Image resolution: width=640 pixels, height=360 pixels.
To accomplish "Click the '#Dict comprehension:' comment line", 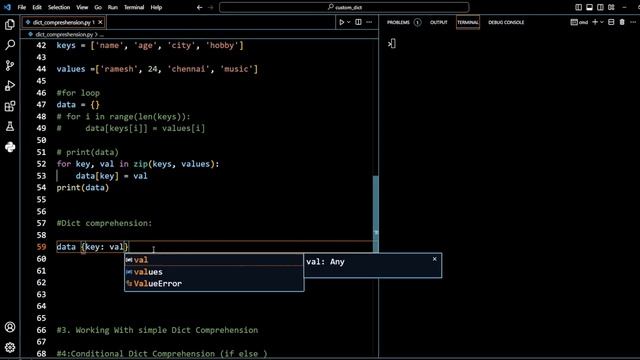I will [x=104, y=223].
